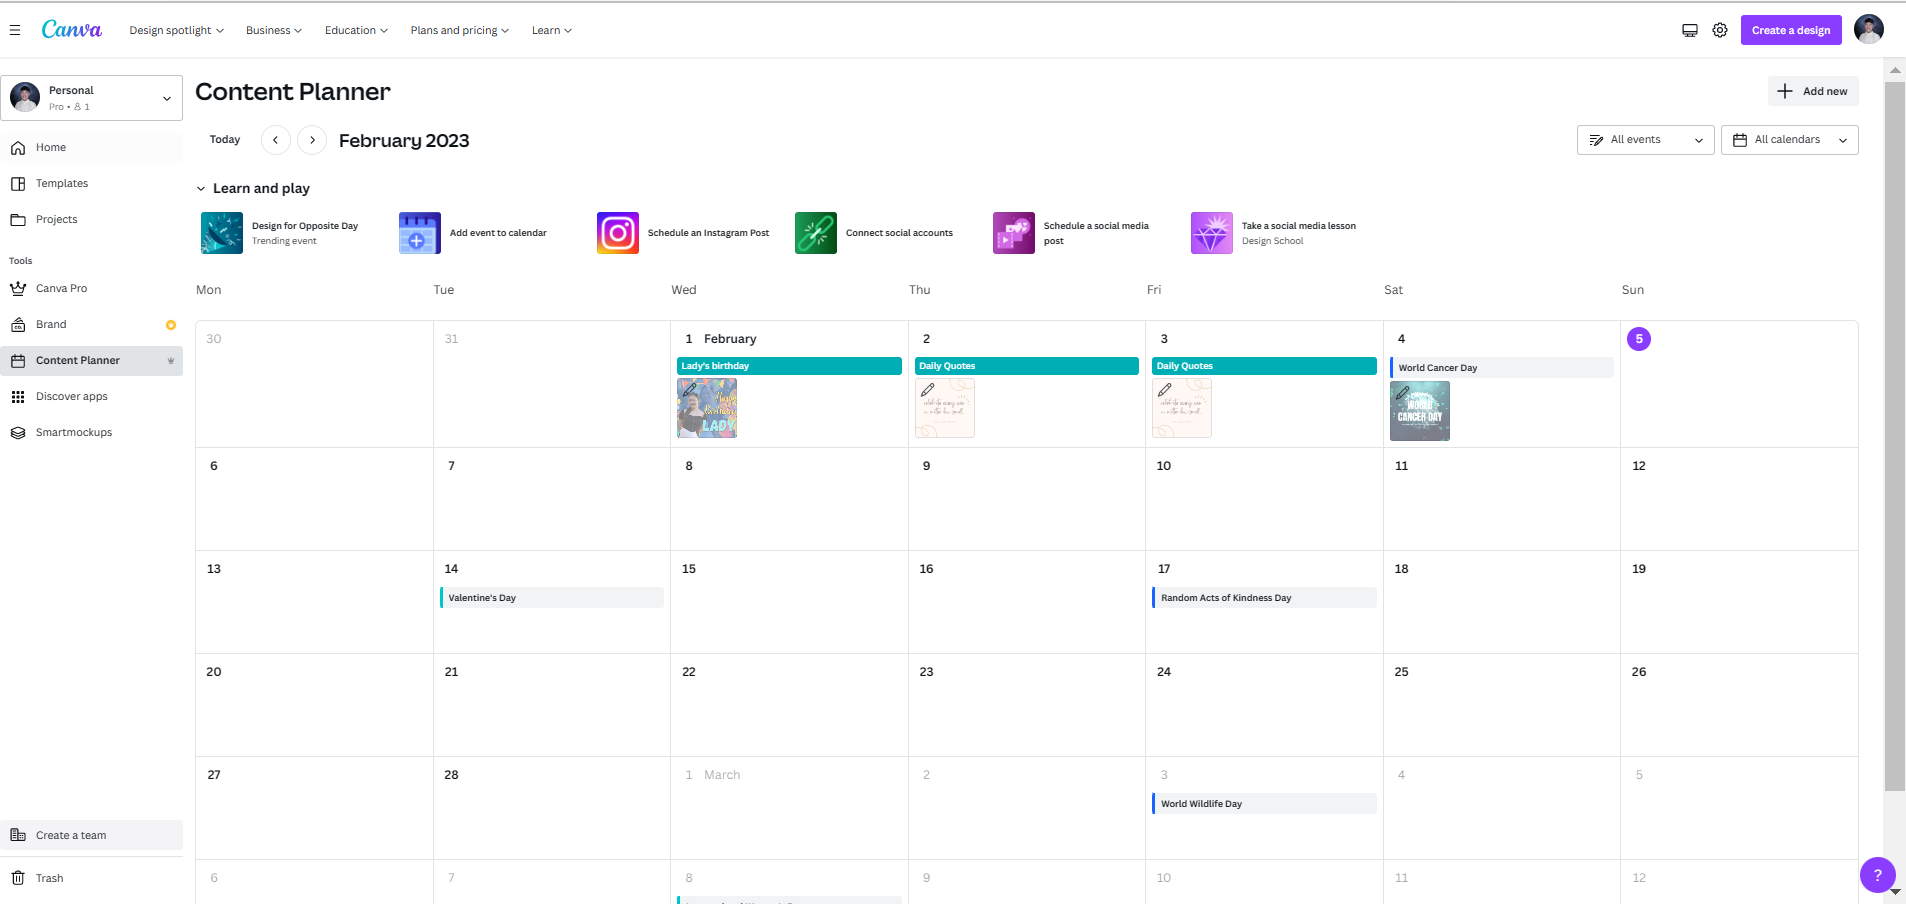Open the help question mark button

tap(1878, 875)
